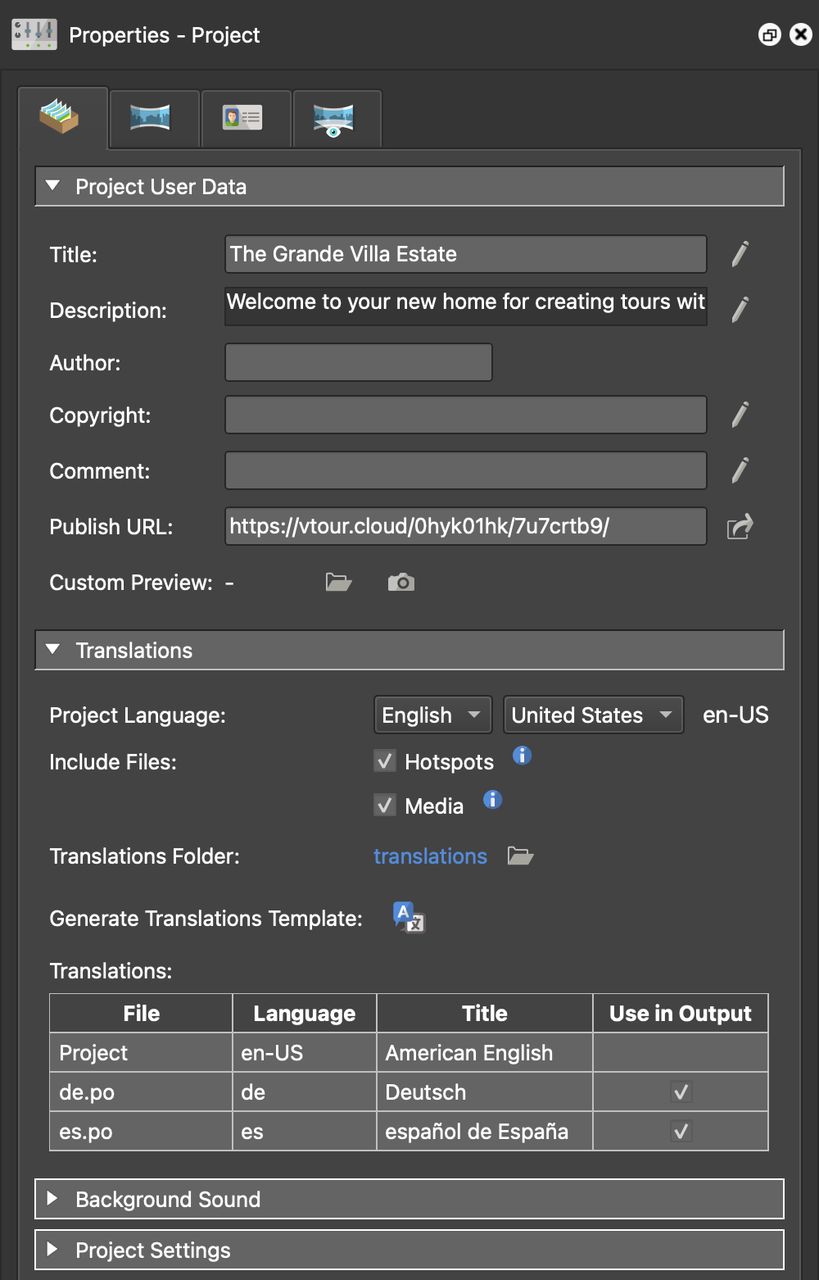This screenshot has height=1280, width=819.
Task: Click the Copyright edit pencil icon
Action: (x=740, y=414)
